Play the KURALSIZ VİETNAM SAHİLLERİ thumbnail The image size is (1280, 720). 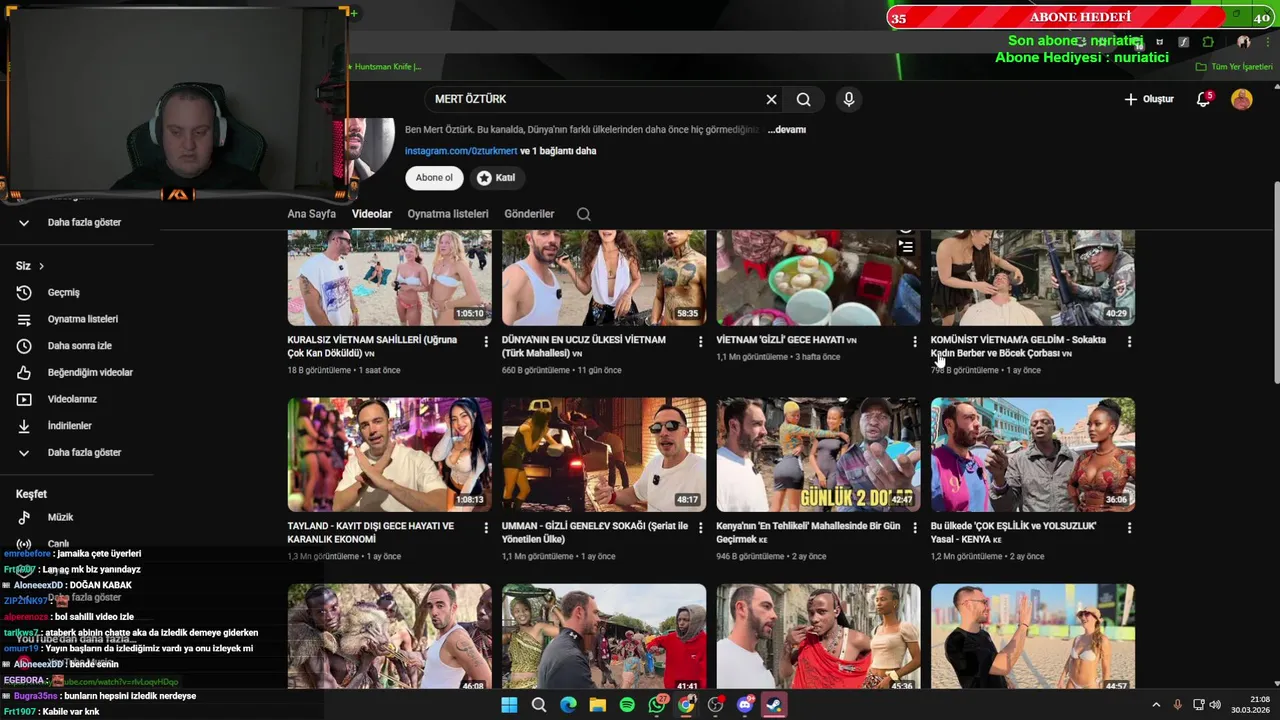pyautogui.click(x=390, y=277)
